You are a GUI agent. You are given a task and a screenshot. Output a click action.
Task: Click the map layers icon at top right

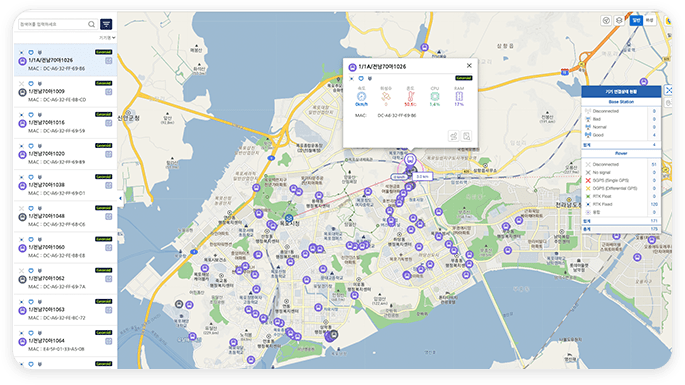click(x=619, y=21)
